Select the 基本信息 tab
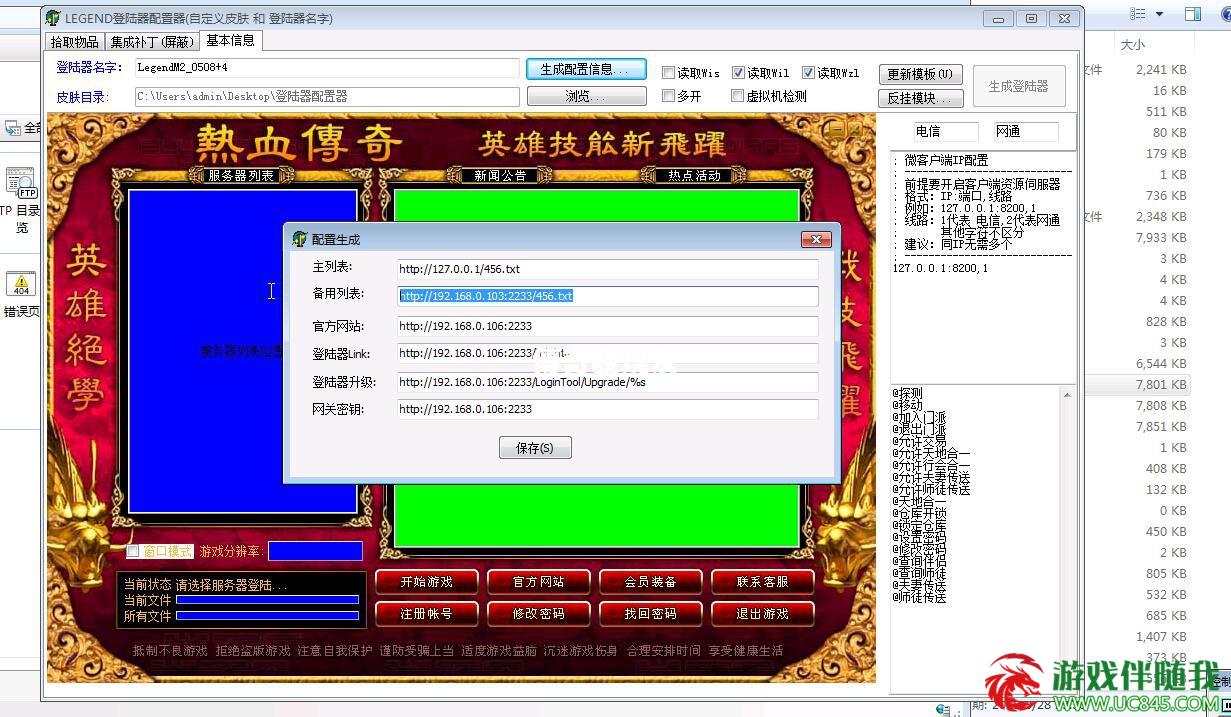Image resolution: width=1231 pixels, height=717 pixels. click(230, 40)
